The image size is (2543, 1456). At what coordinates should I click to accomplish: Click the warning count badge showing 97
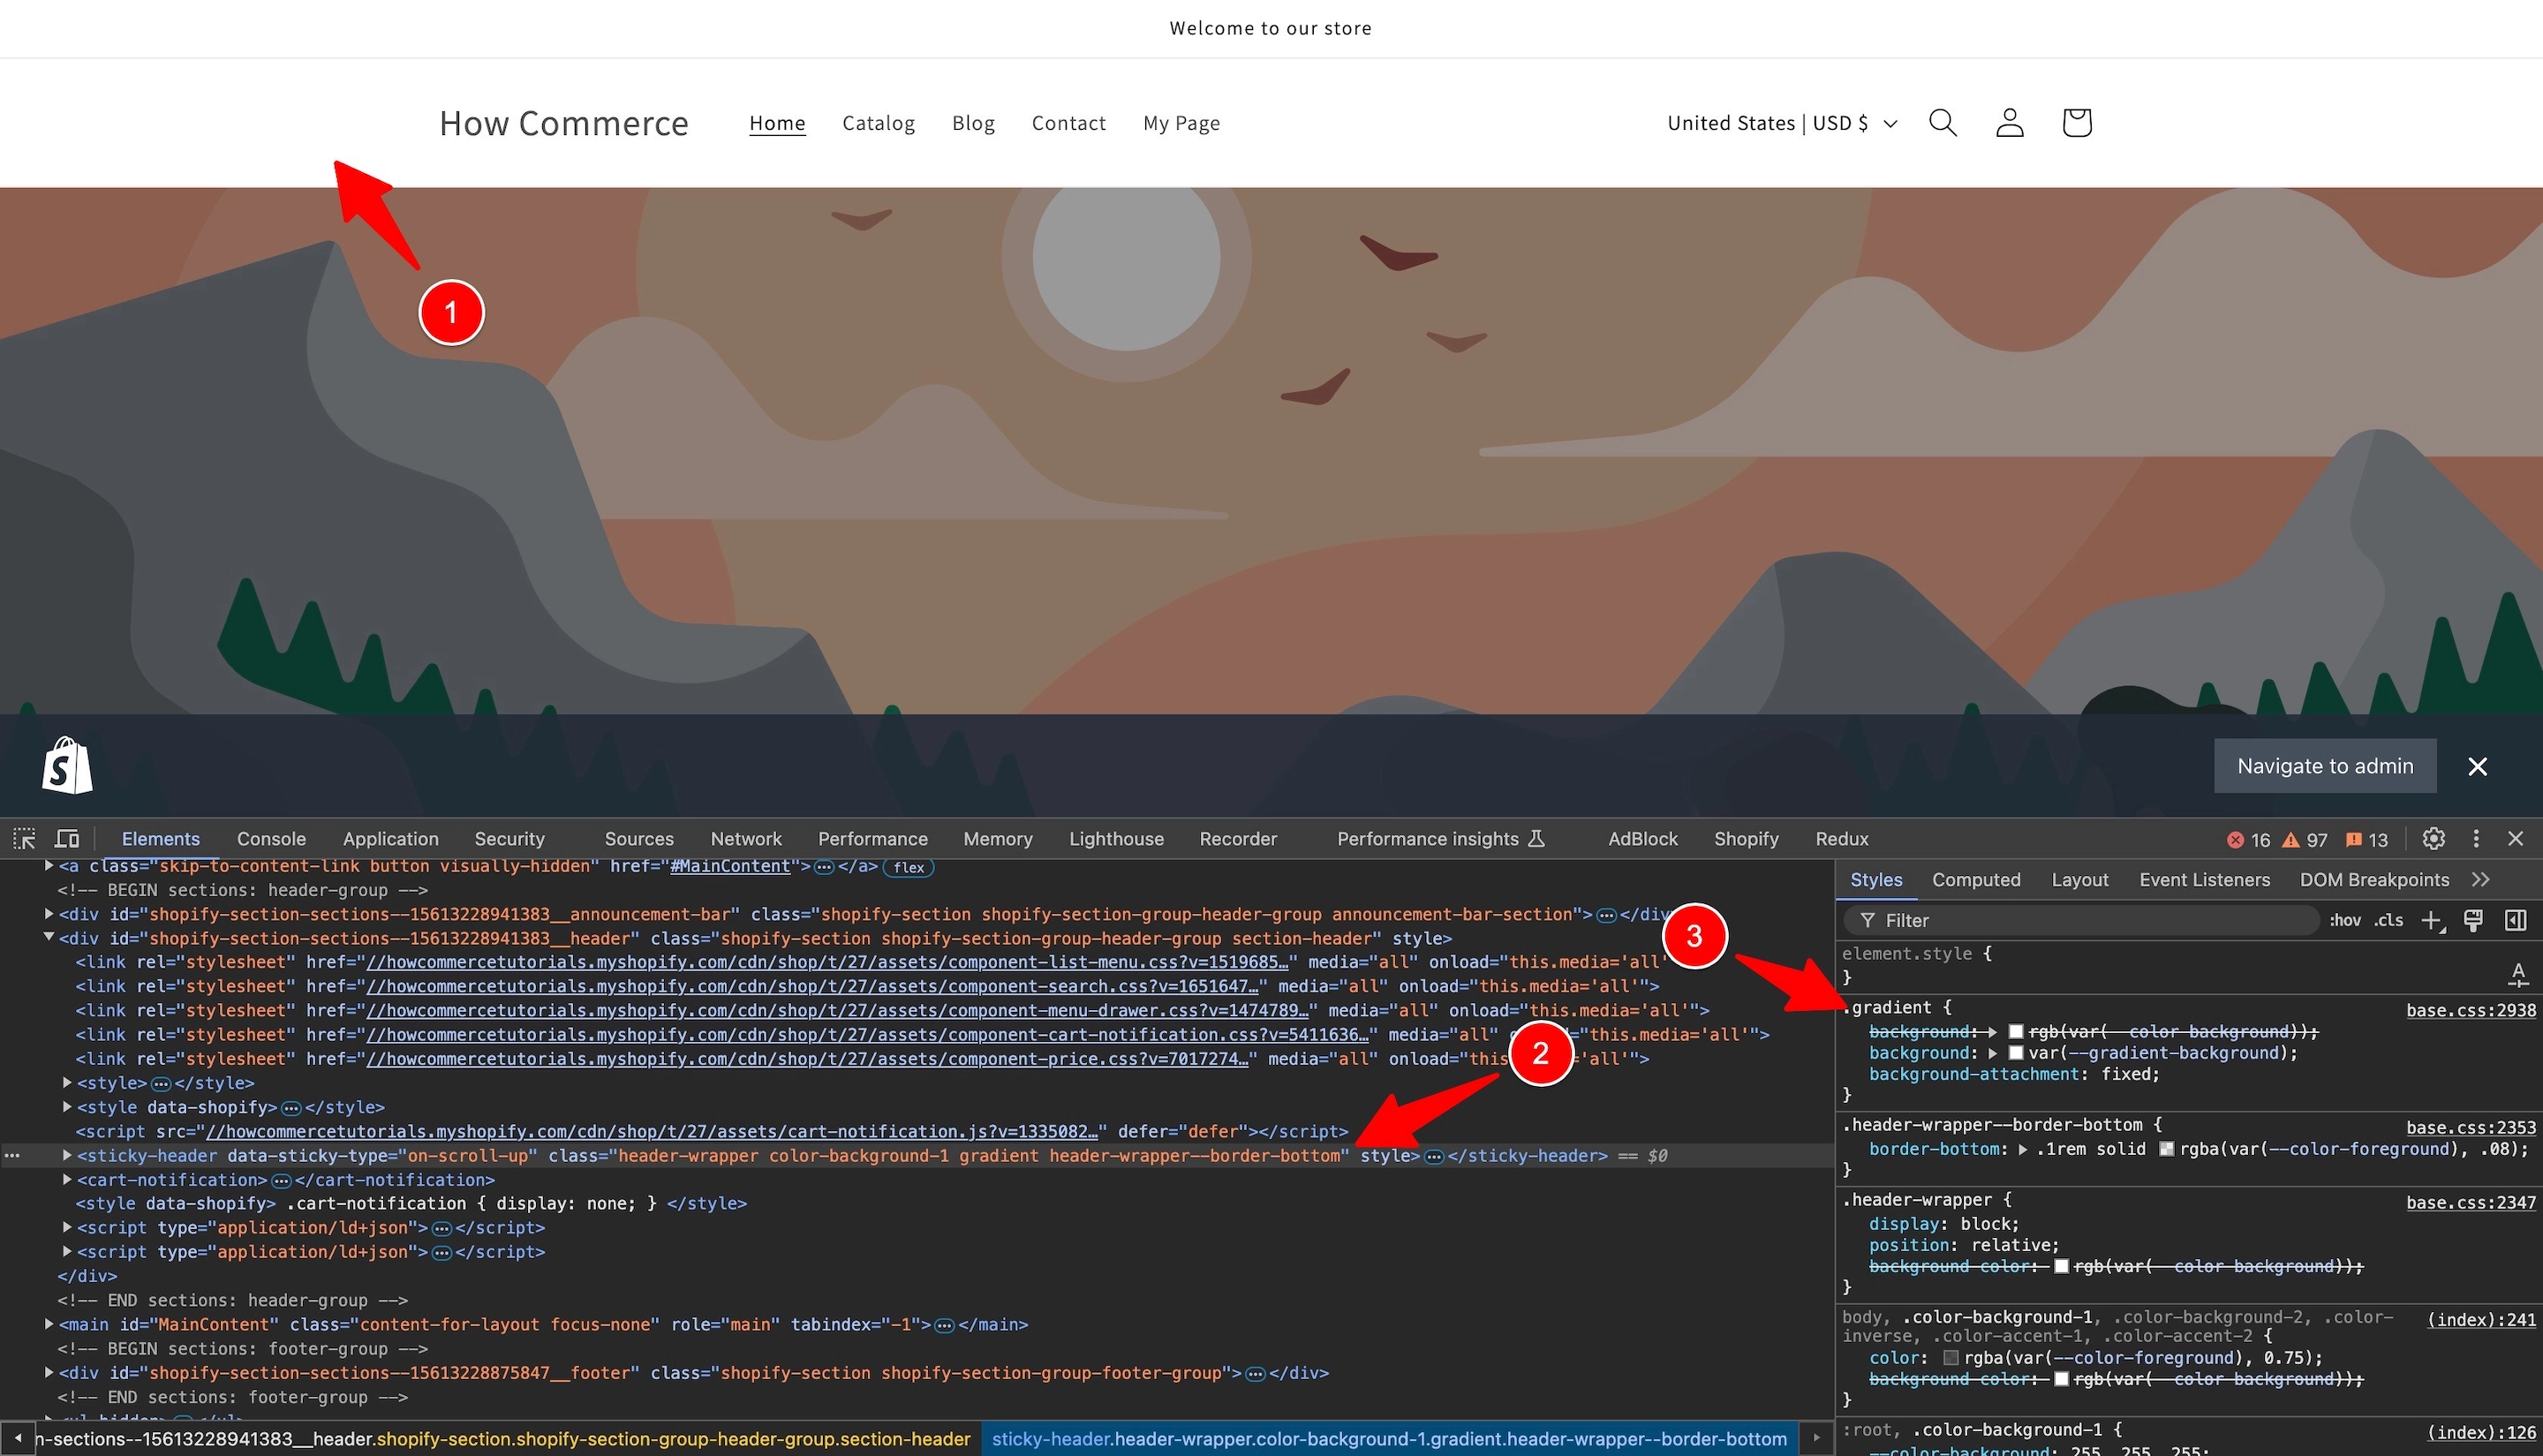2305,840
